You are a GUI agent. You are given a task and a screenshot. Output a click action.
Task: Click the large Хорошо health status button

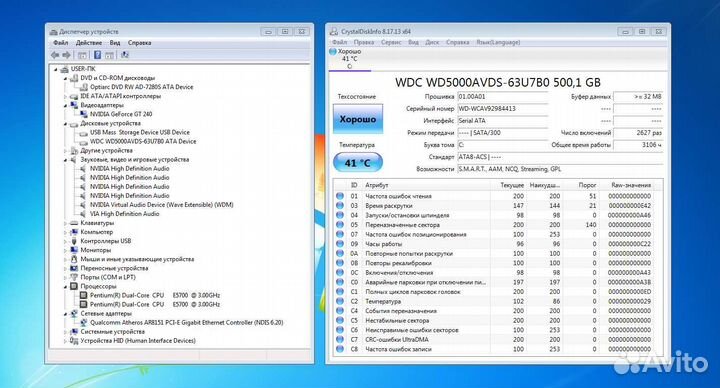pos(358,119)
